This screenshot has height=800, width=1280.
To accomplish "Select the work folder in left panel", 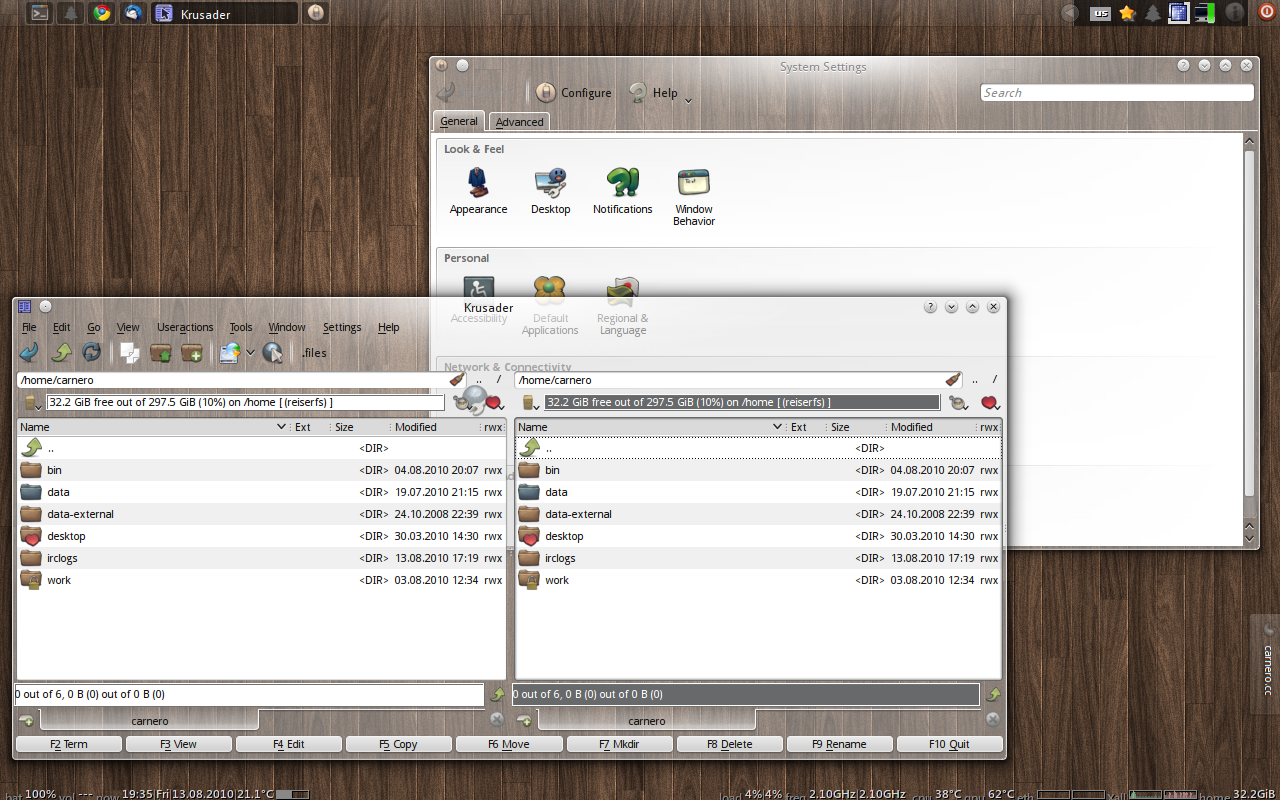I will [x=261, y=580].
